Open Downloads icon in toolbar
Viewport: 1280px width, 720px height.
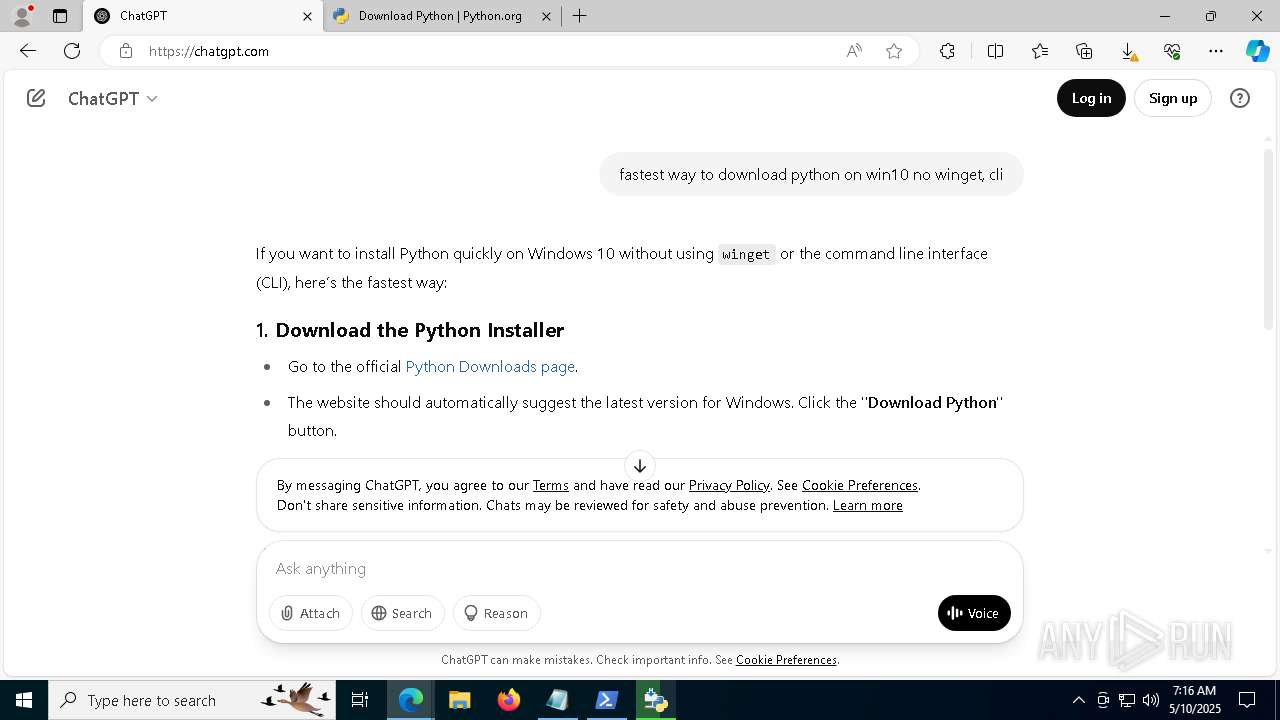[x=1128, y=51]
